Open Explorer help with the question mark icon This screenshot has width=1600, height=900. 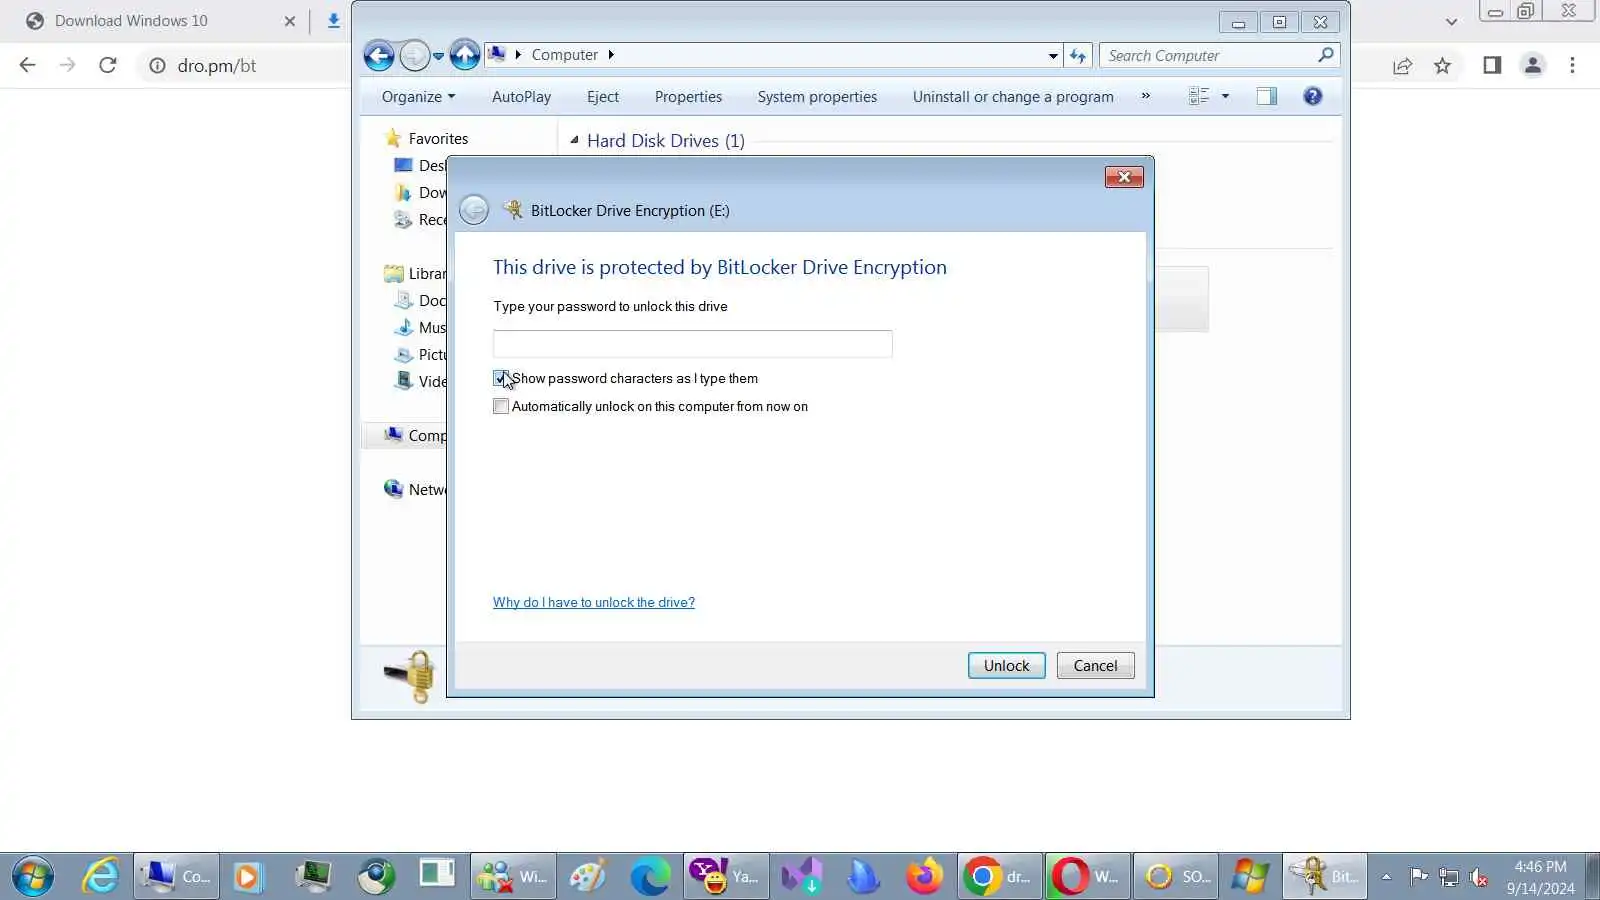tap(1313, 96)
